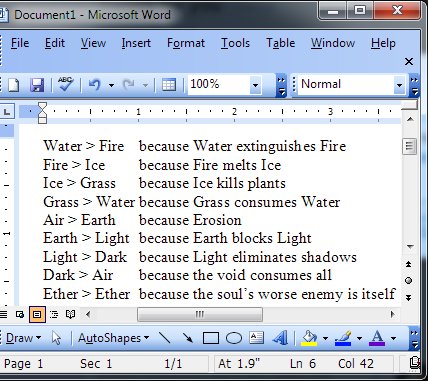Open Font Color dropdown arrow

point(393,338)
